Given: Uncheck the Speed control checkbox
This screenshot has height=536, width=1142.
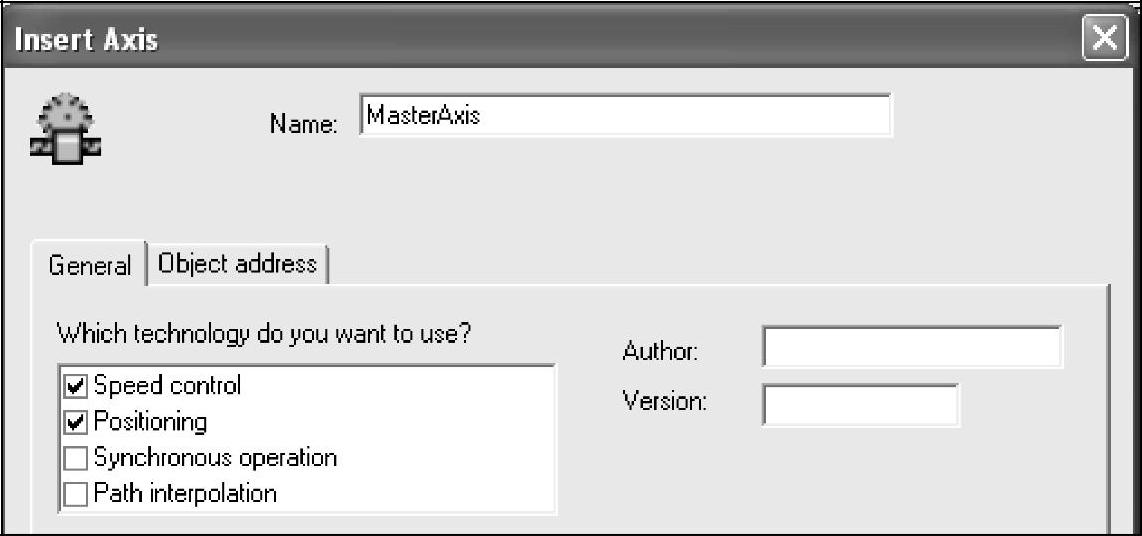Looking at the screenshot, I should 75,386.
